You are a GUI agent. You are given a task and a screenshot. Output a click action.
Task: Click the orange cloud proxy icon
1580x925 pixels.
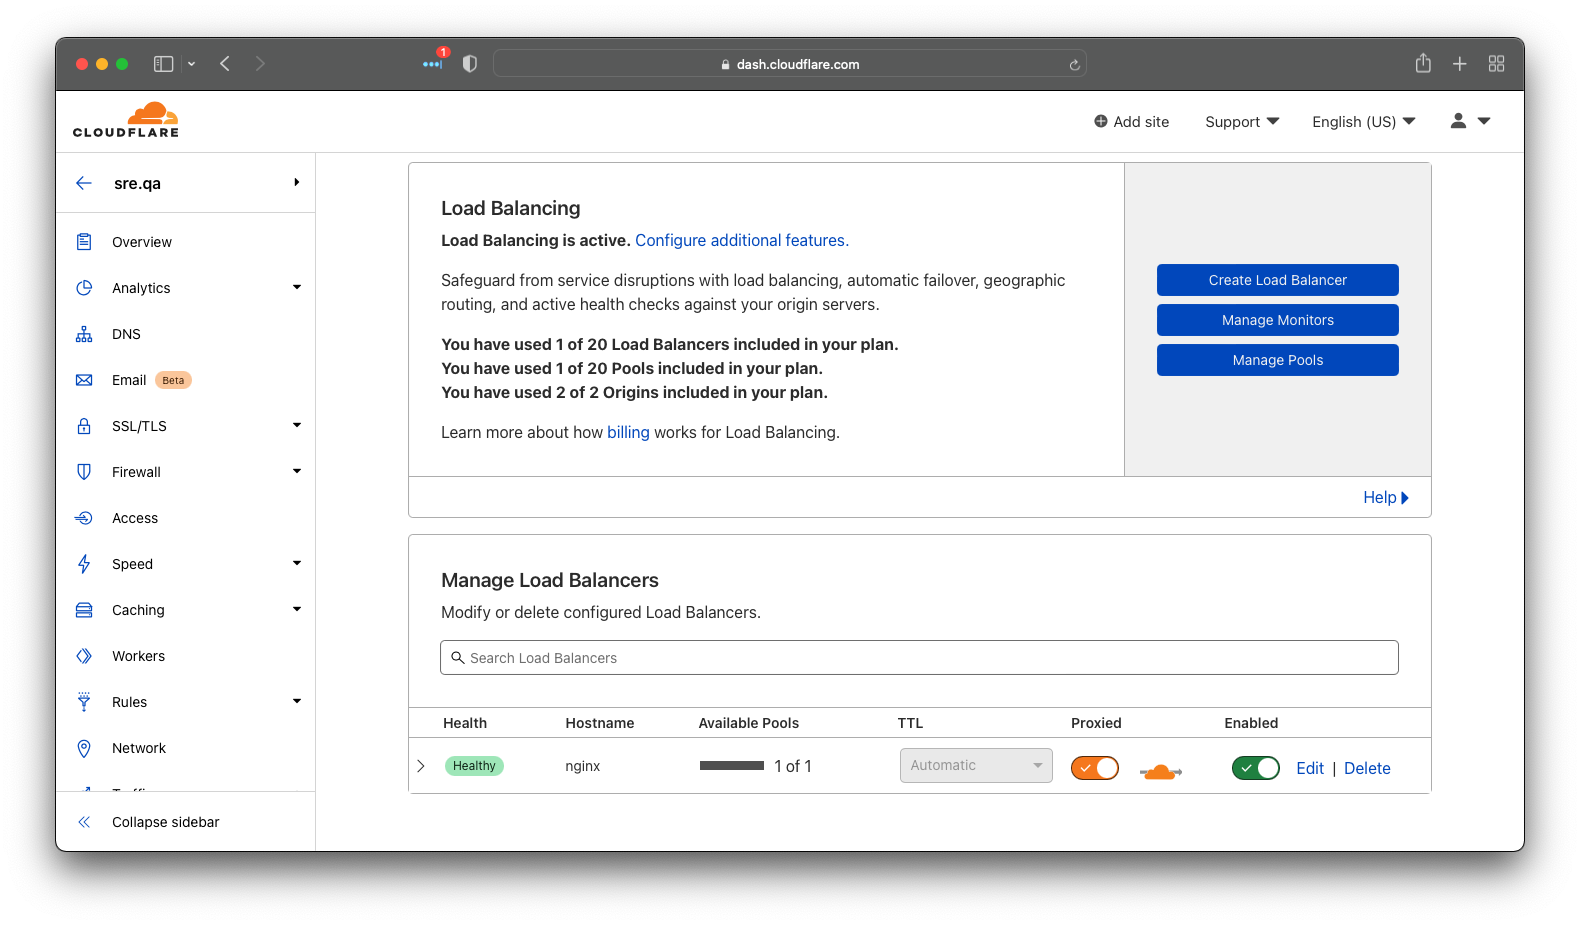[1160, 771]
